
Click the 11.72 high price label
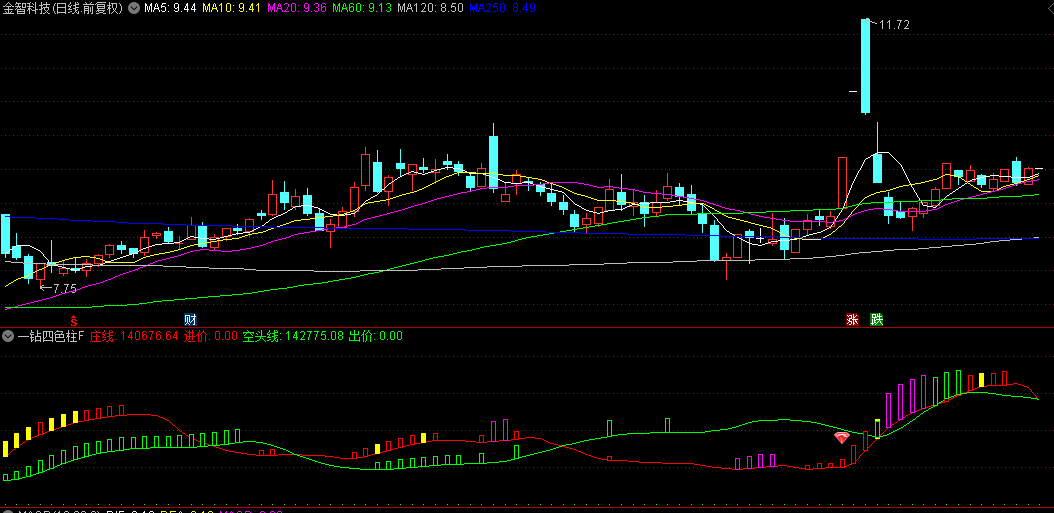[x=894, y=25]
